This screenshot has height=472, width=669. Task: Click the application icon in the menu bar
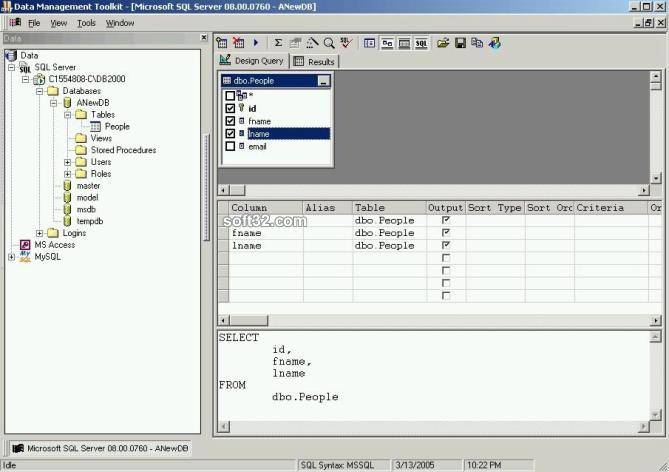pos(15,22)
